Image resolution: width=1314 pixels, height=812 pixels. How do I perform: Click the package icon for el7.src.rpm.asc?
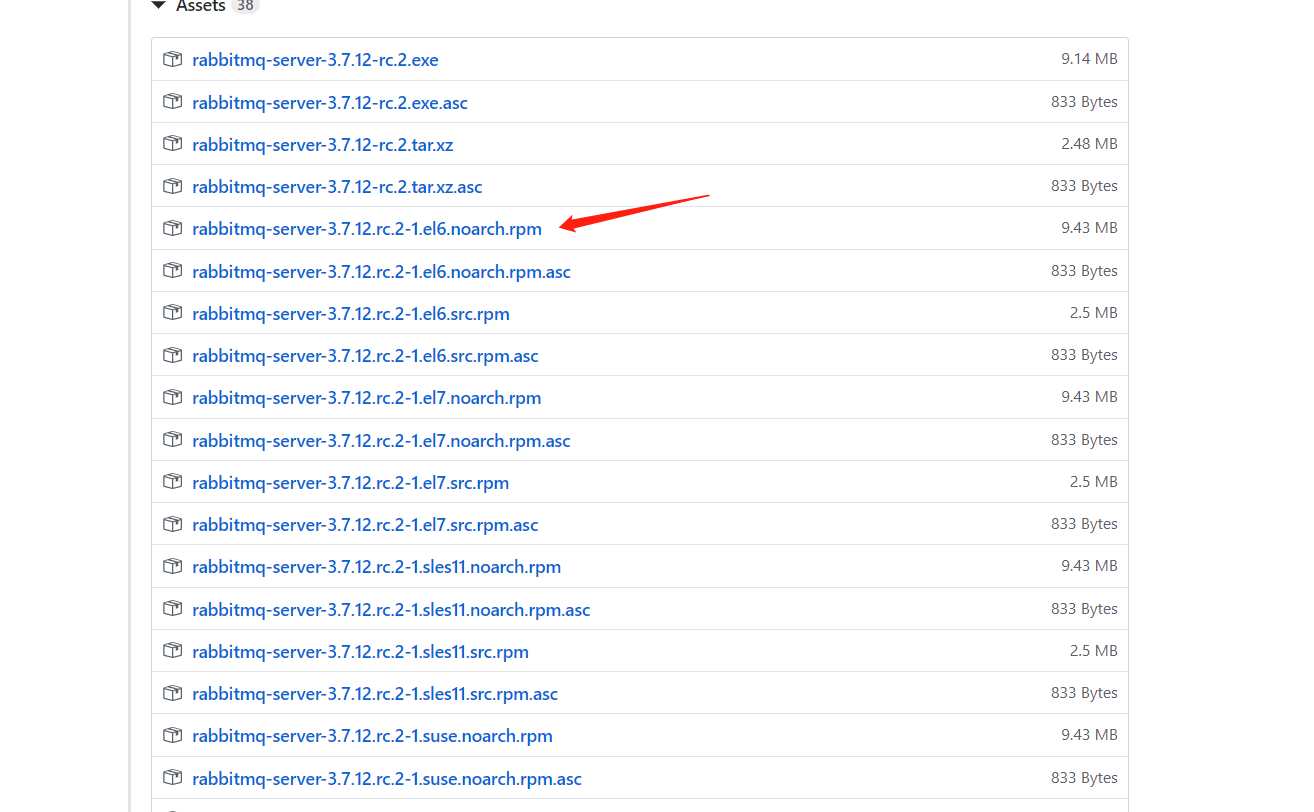coord(173,524)
